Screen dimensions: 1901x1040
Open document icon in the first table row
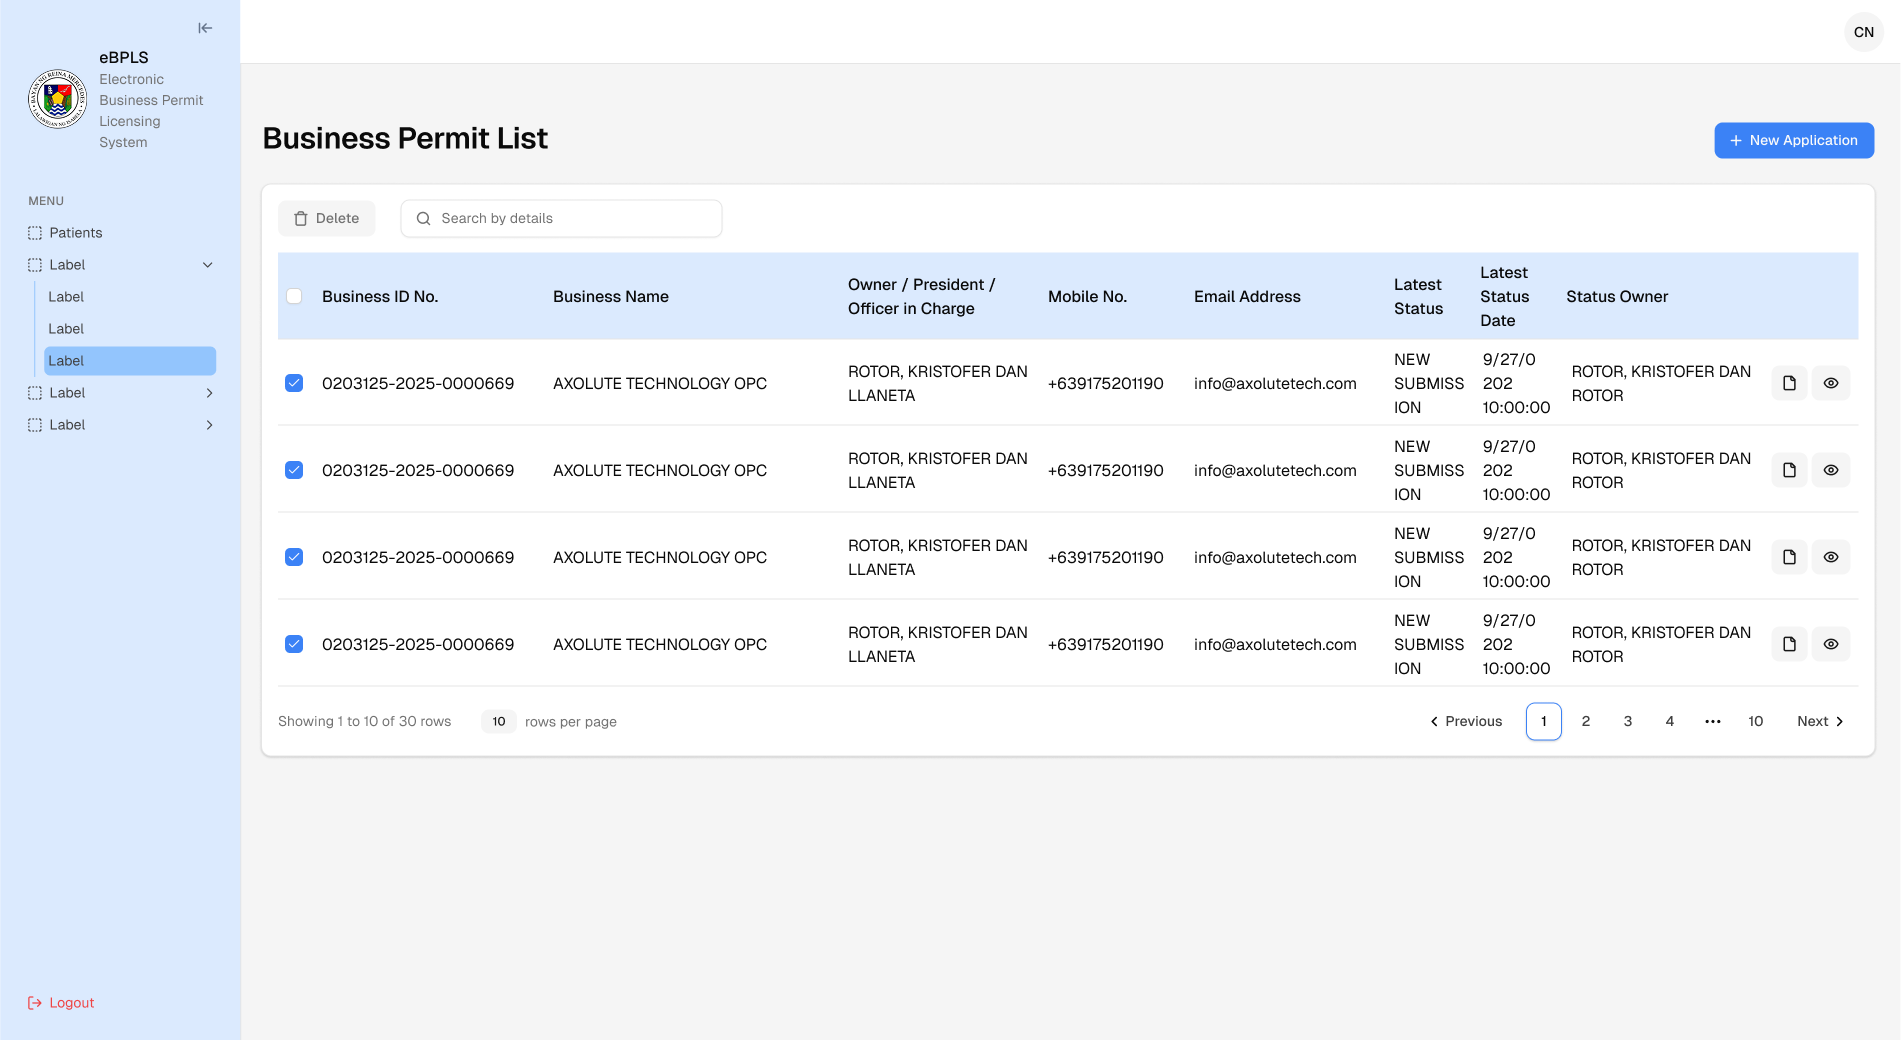coord(1789,383)
